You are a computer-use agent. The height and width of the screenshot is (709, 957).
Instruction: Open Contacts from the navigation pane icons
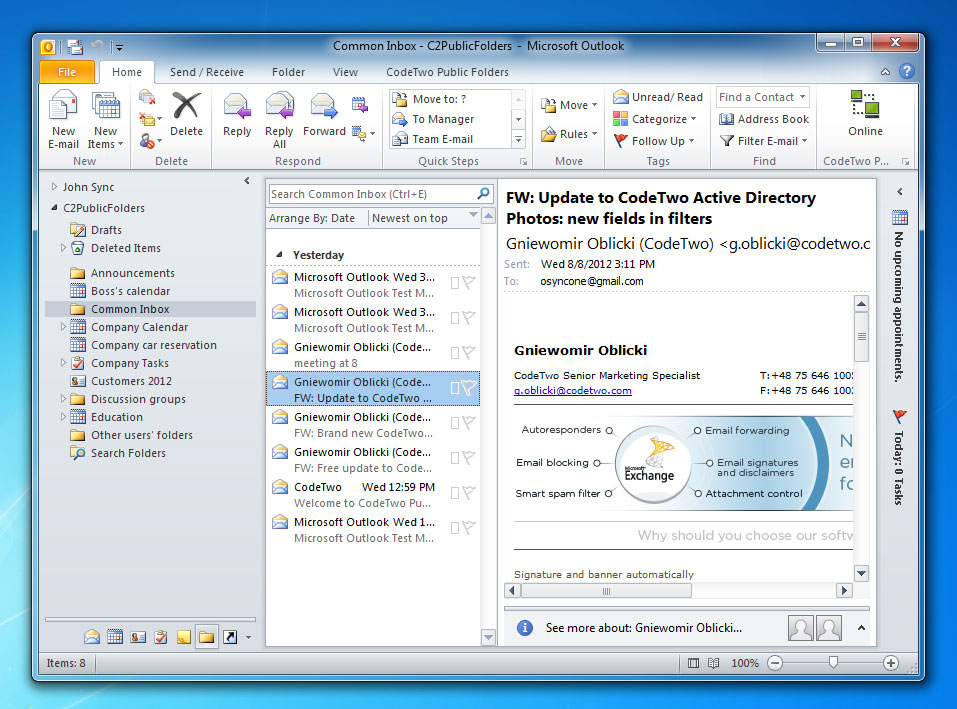click(138, 637)
